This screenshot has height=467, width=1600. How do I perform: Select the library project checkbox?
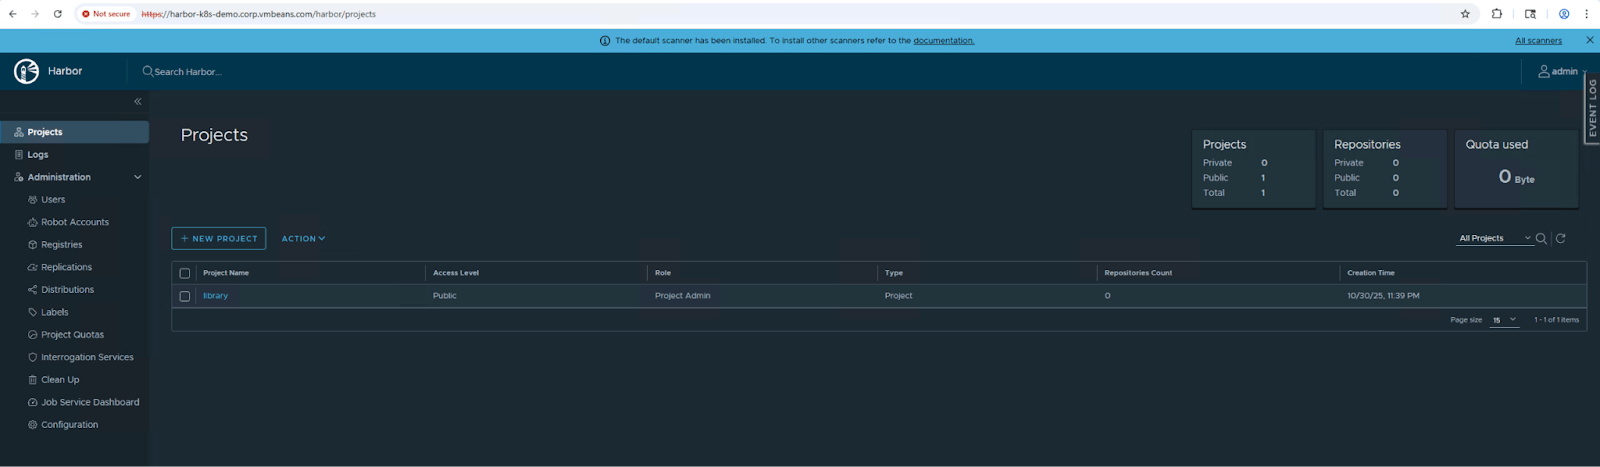[184, 296]
